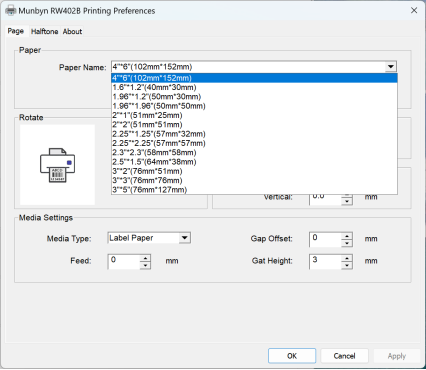Click the printer rotation preview image
Screen dimensions: 426x370
[x=57, y=165]
